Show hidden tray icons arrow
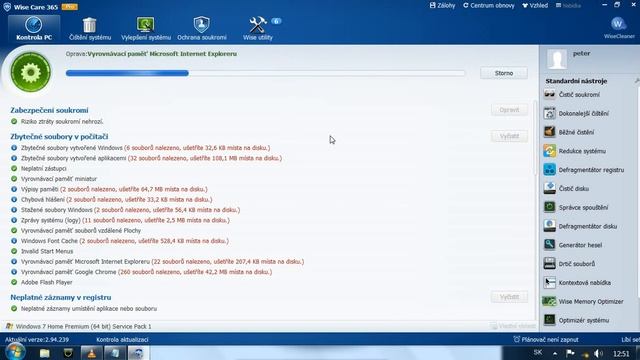Screen dimensions: 640x360 coord(555,353)
